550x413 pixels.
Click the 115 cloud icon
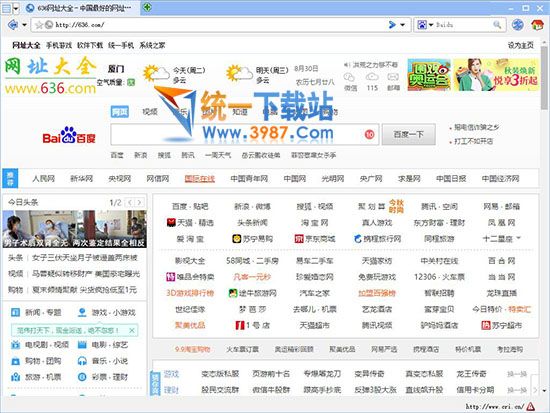[372, 76]
